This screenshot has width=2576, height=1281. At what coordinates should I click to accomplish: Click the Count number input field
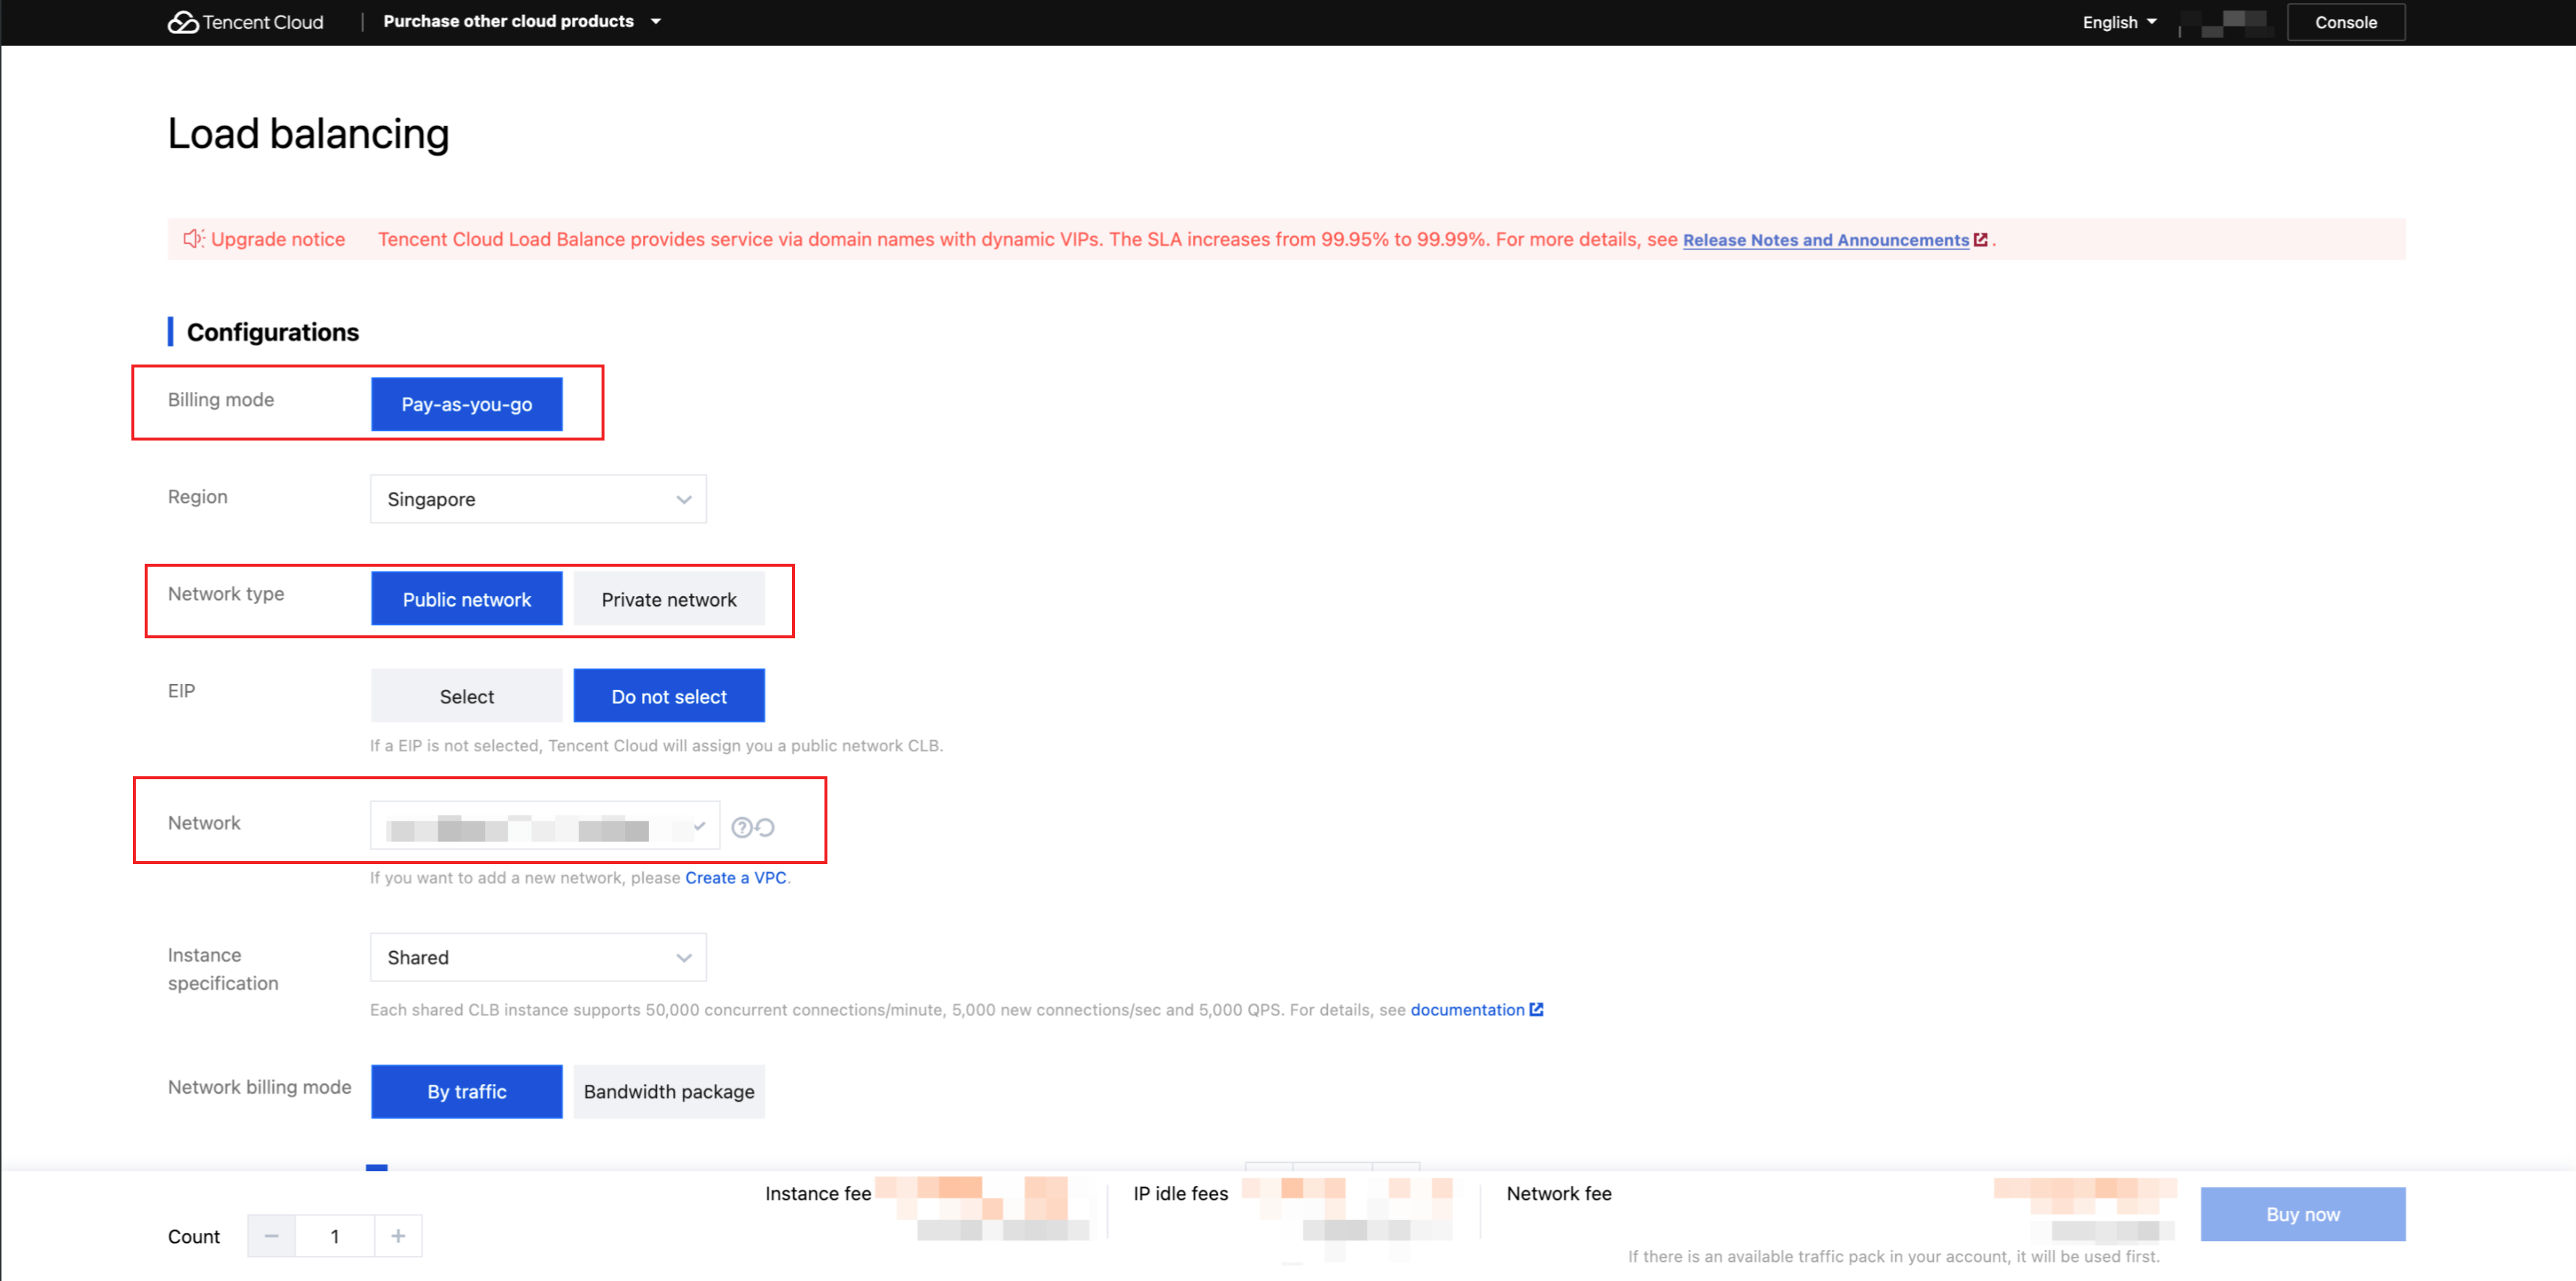coord(335,1236)
